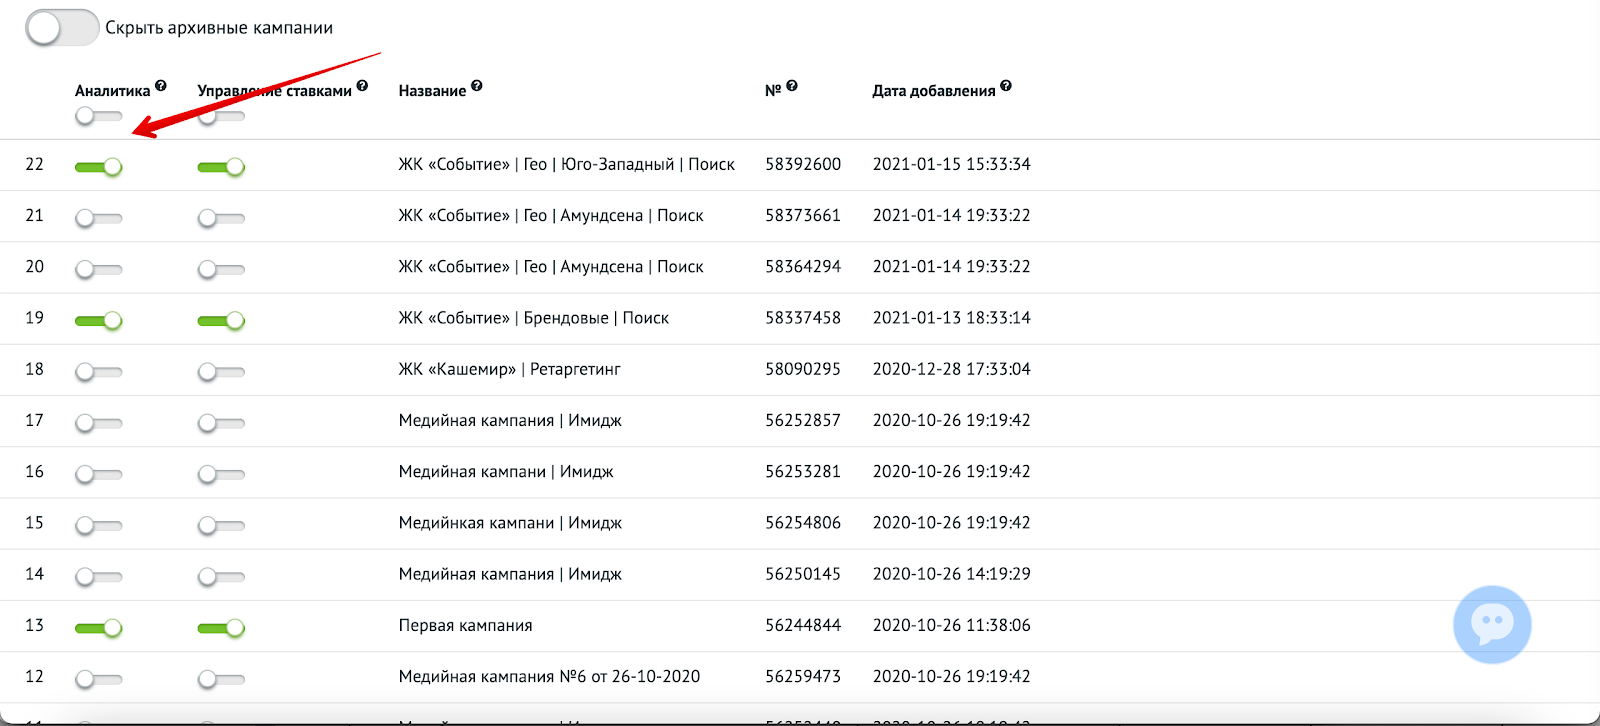This screenshot has width=1600, height=726.
Task: Click campaign name Первая кампания
Action: coord(466,625)
